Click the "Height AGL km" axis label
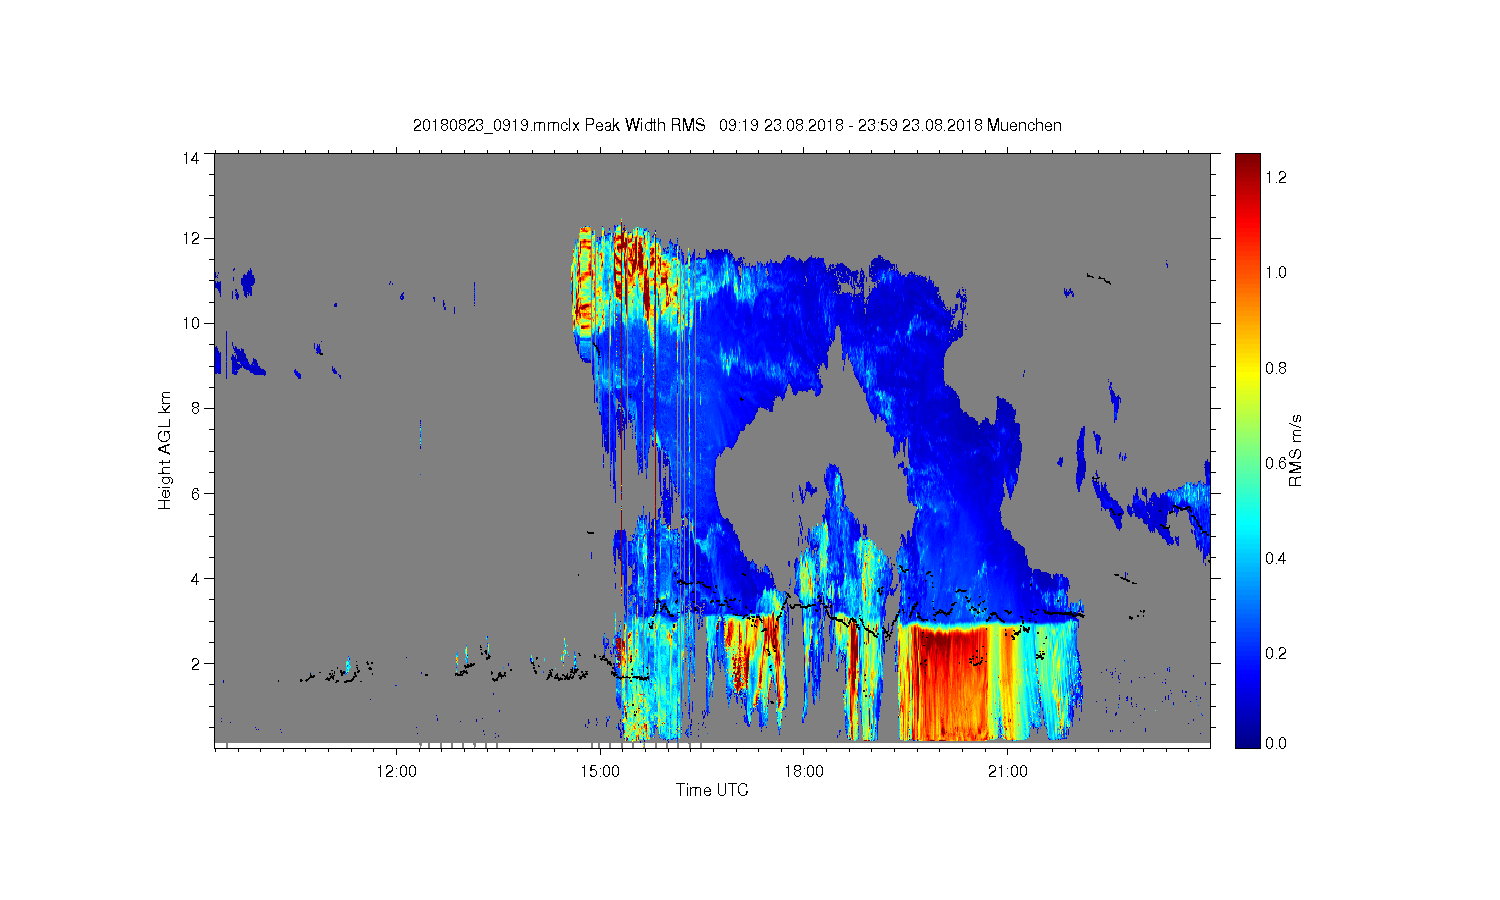 tap(165, 450)
